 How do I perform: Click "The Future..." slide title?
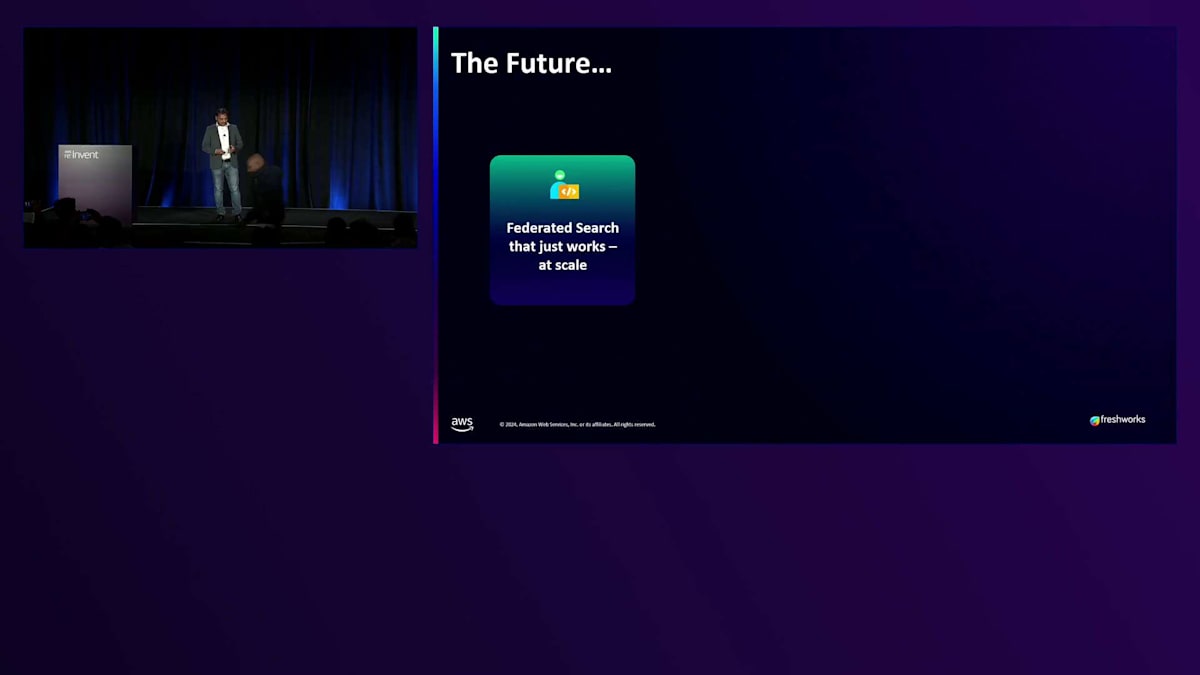tap(531, 63)
